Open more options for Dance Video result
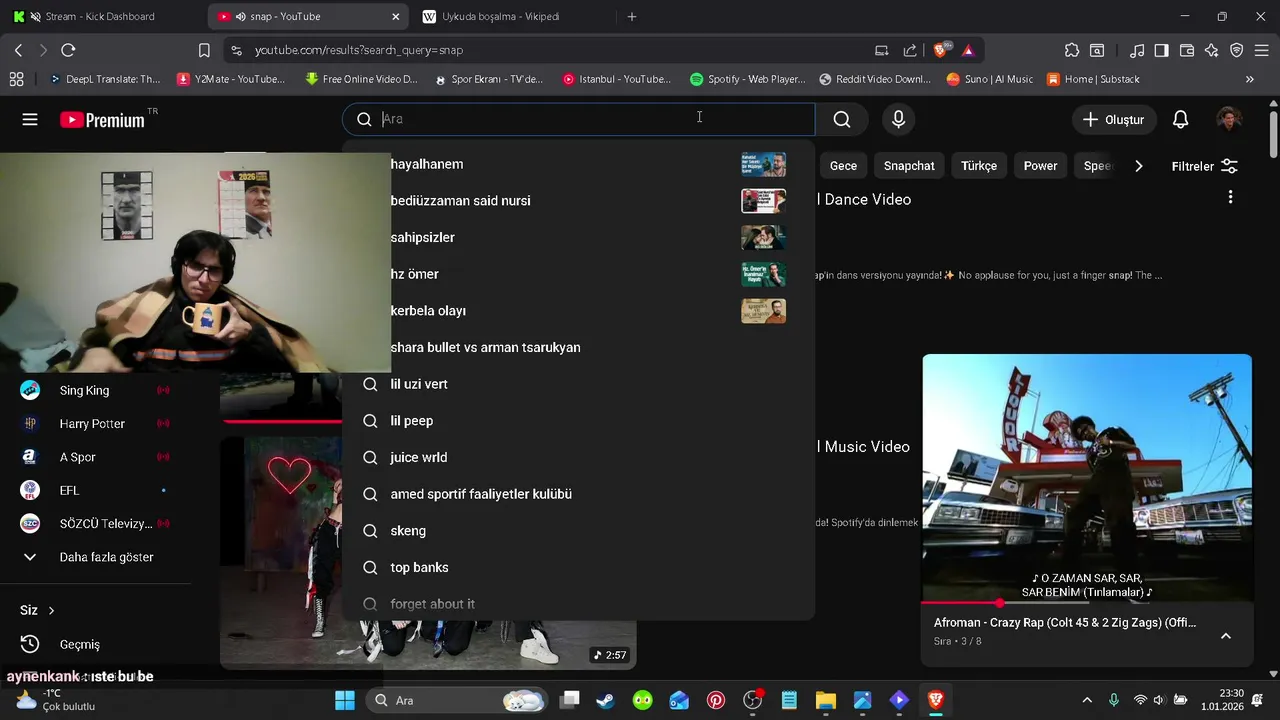This screenshot has width=1280, height=720. [x=1230, y=197]
